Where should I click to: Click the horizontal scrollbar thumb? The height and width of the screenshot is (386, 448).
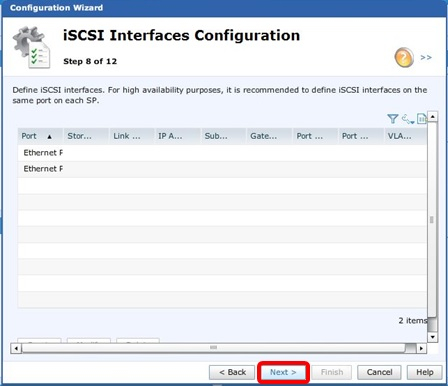click(213, 348)
